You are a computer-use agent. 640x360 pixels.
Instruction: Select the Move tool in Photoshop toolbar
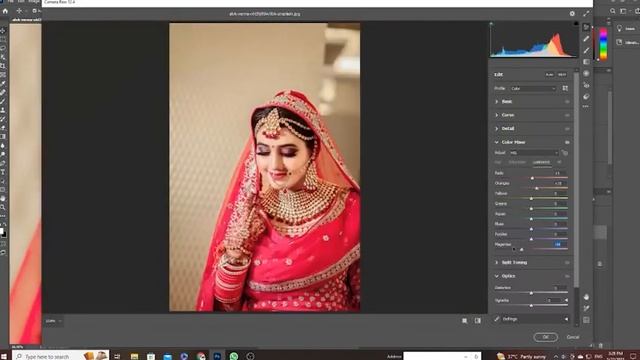pos(3,31)
